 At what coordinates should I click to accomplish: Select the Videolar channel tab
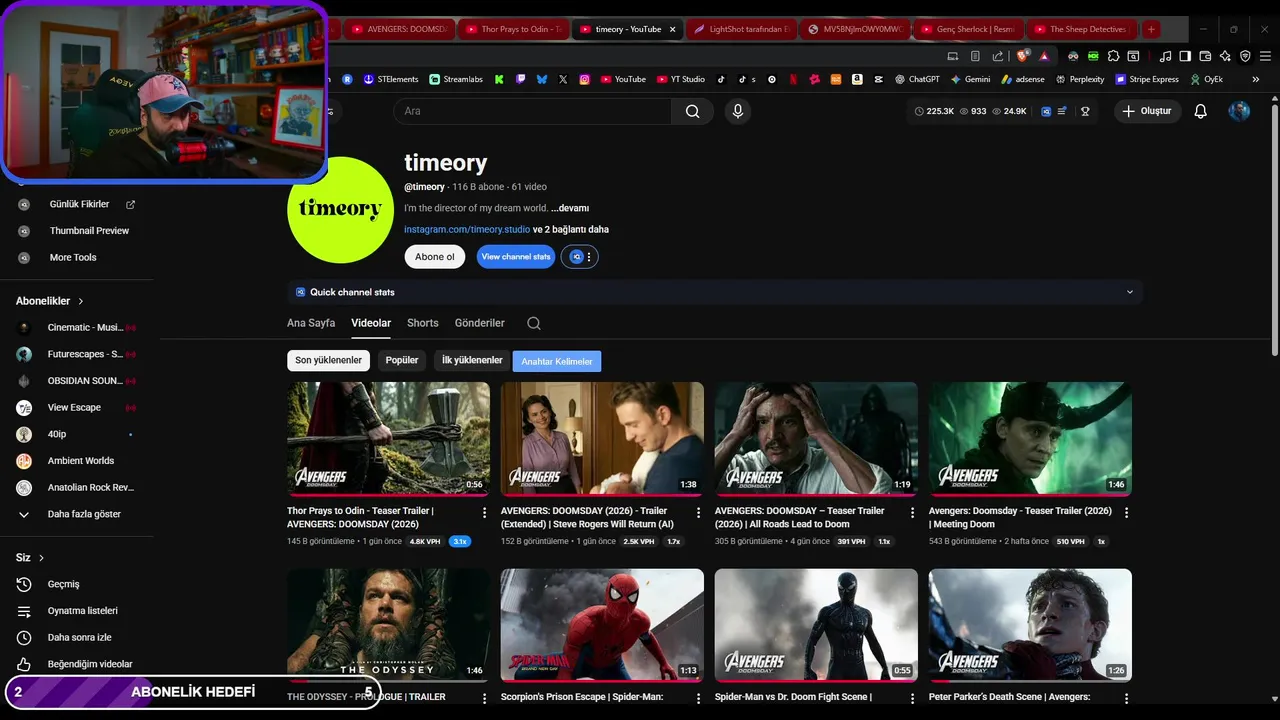click(371, 323)
